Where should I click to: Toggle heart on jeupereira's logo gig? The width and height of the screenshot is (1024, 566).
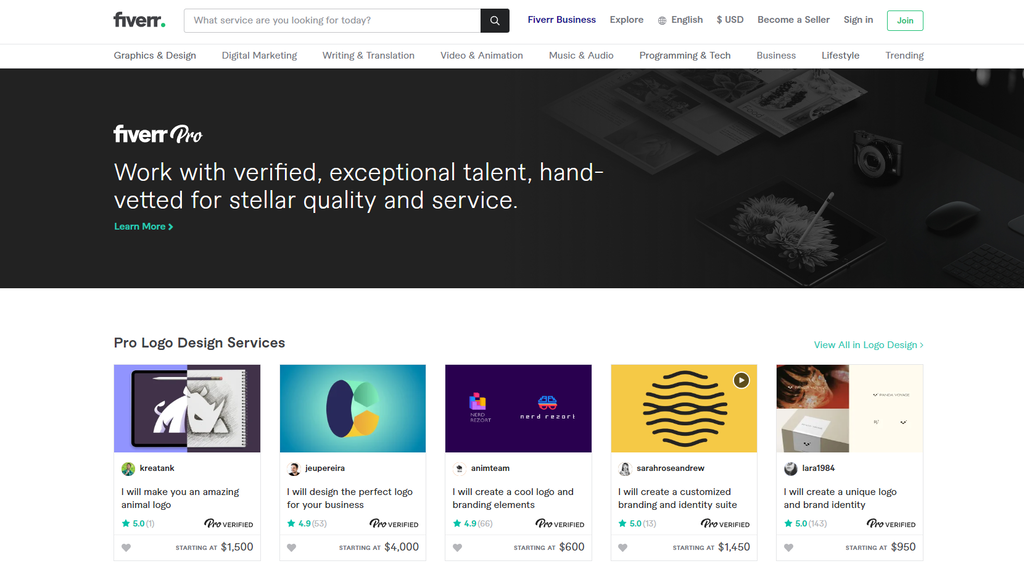pyautogui.click(x=292, y=548)
